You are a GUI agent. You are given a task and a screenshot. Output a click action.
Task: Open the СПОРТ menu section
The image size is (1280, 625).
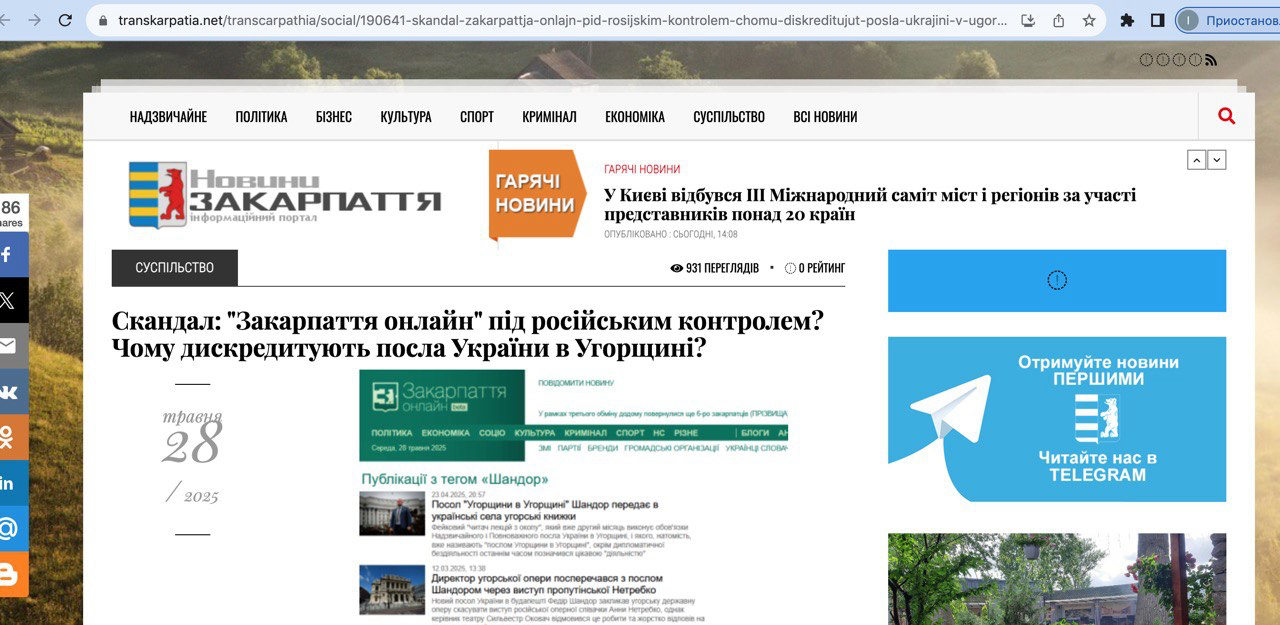(477, 117)
